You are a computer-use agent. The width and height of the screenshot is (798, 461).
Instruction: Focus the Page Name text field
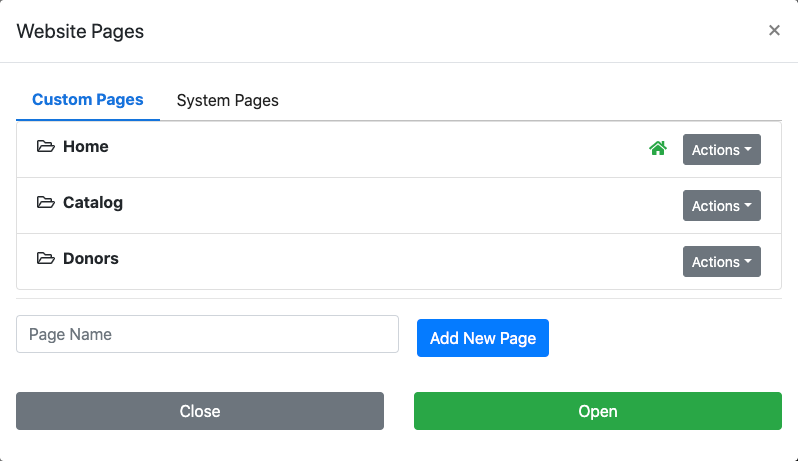point(207,334)
